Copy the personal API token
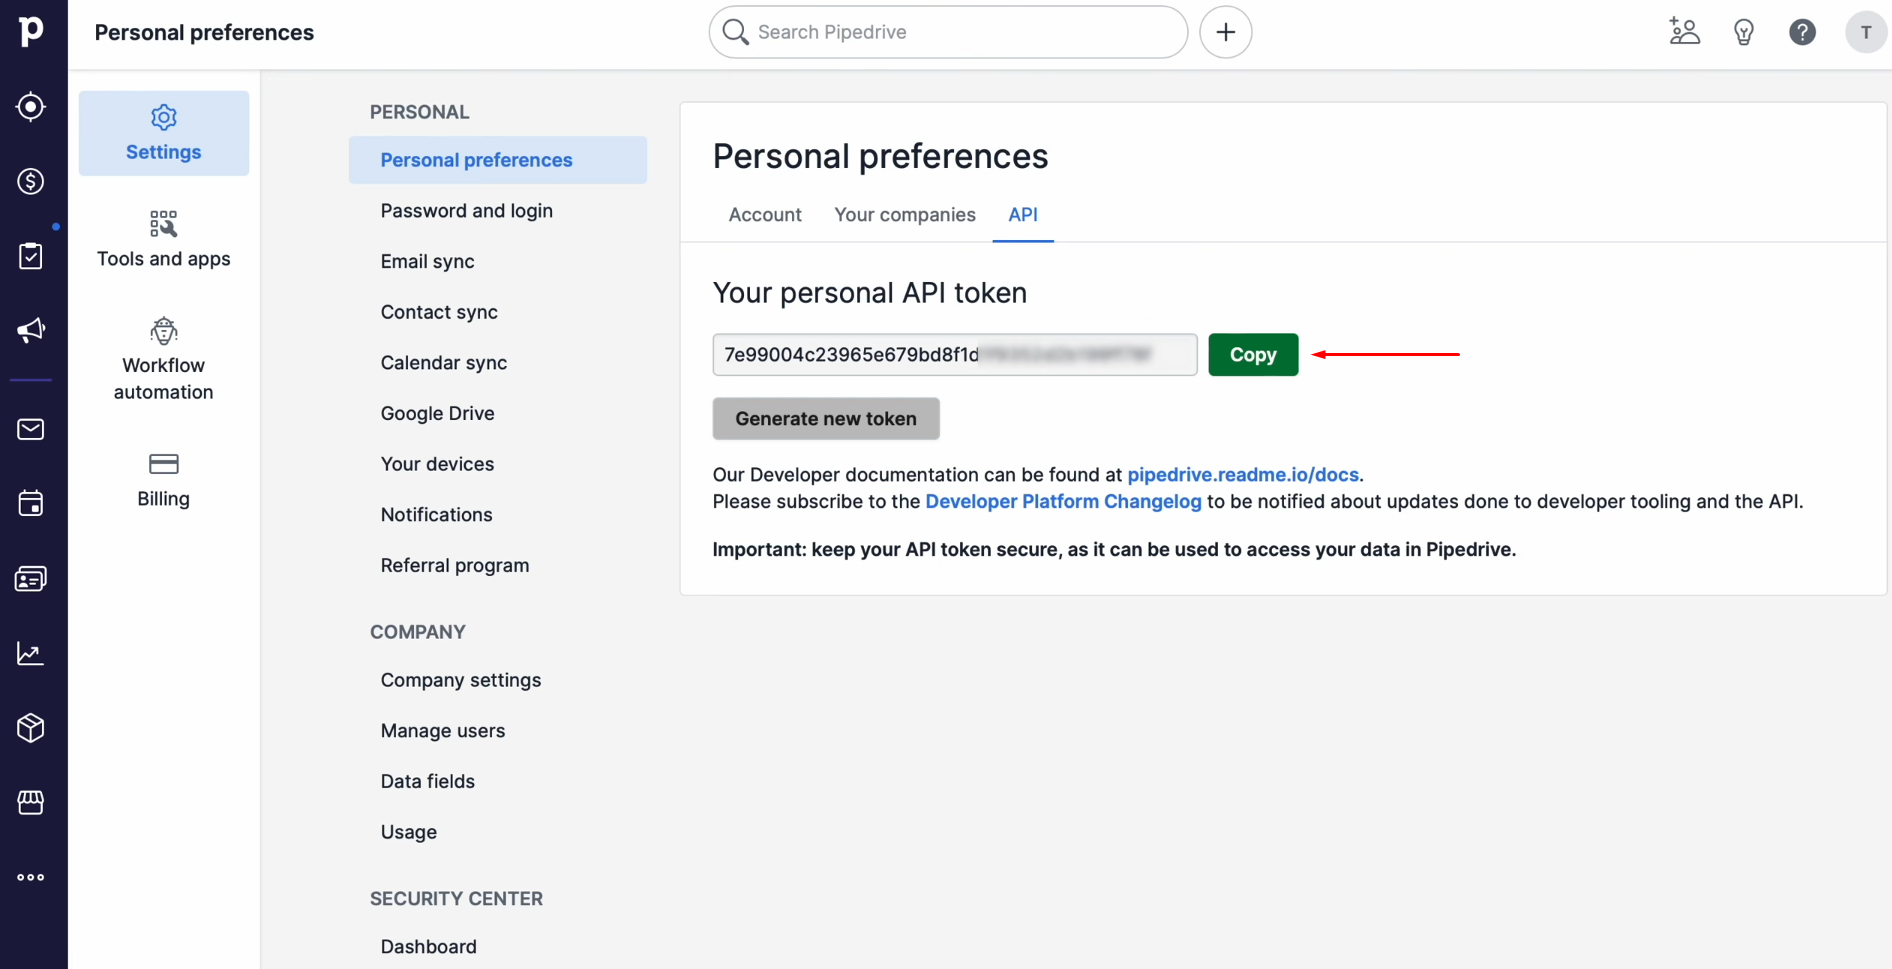The width and height of the screenshot is (1892, 969). pyautogui.click(x=1253, y=355)
